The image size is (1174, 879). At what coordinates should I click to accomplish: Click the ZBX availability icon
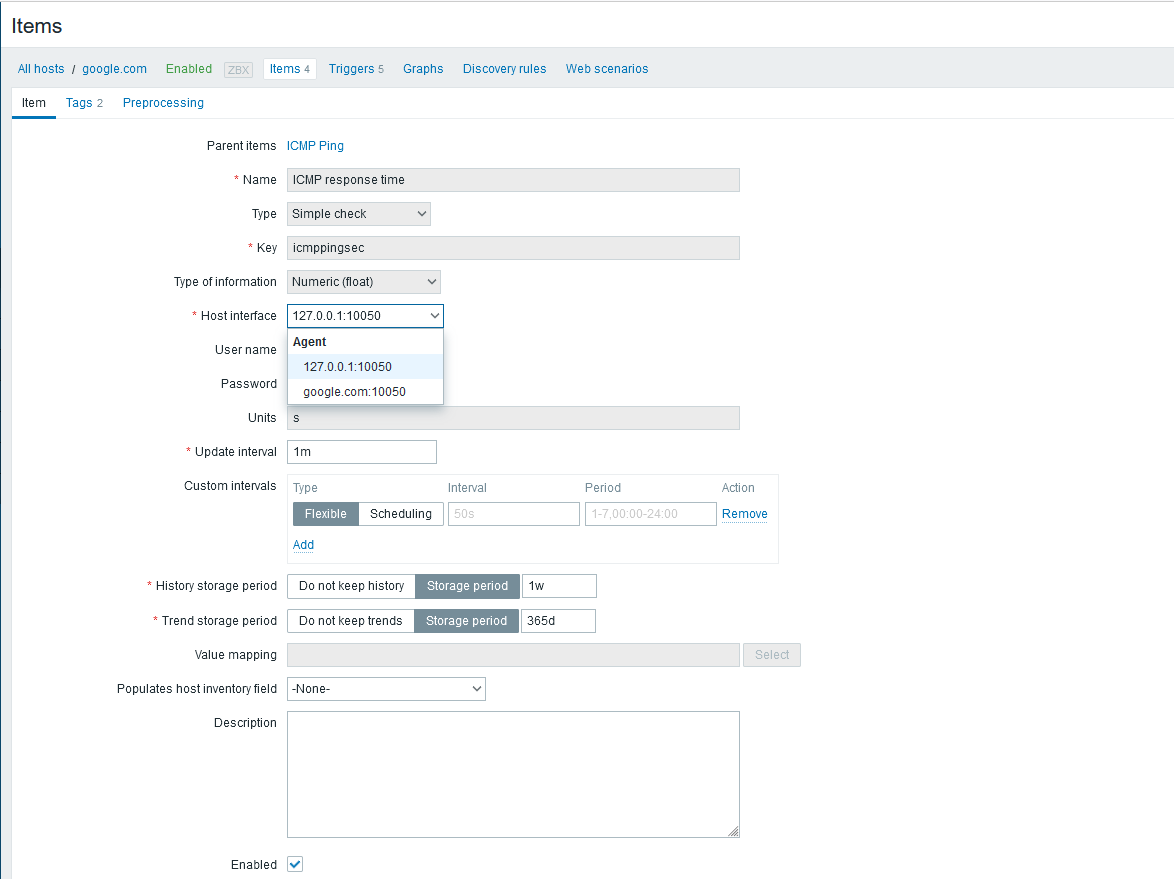[238, 70]
